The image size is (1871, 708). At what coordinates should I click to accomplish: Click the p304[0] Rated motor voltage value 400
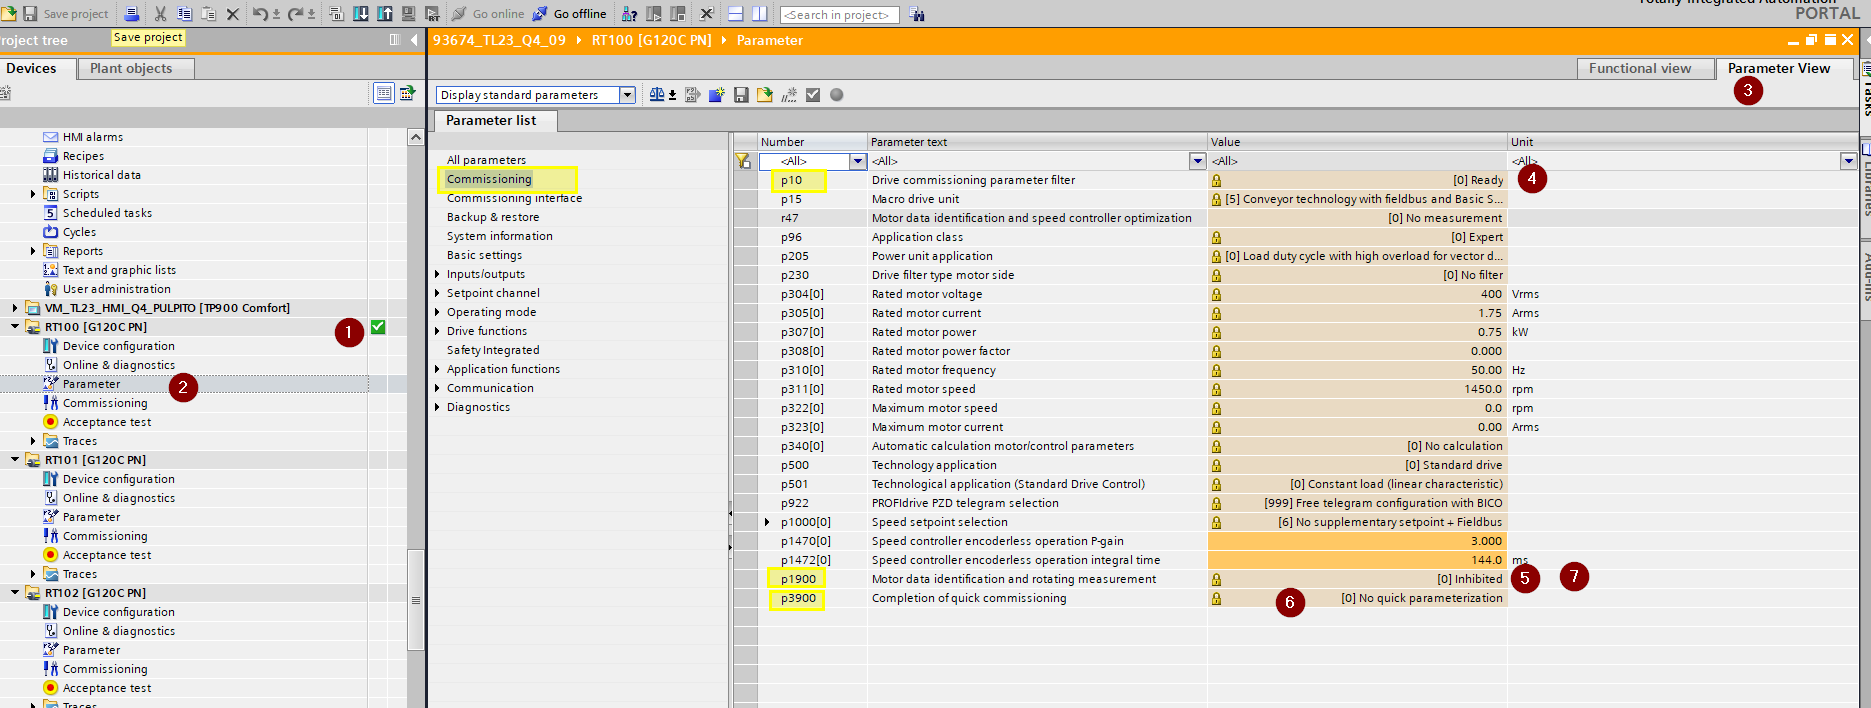coord(1357,294)
